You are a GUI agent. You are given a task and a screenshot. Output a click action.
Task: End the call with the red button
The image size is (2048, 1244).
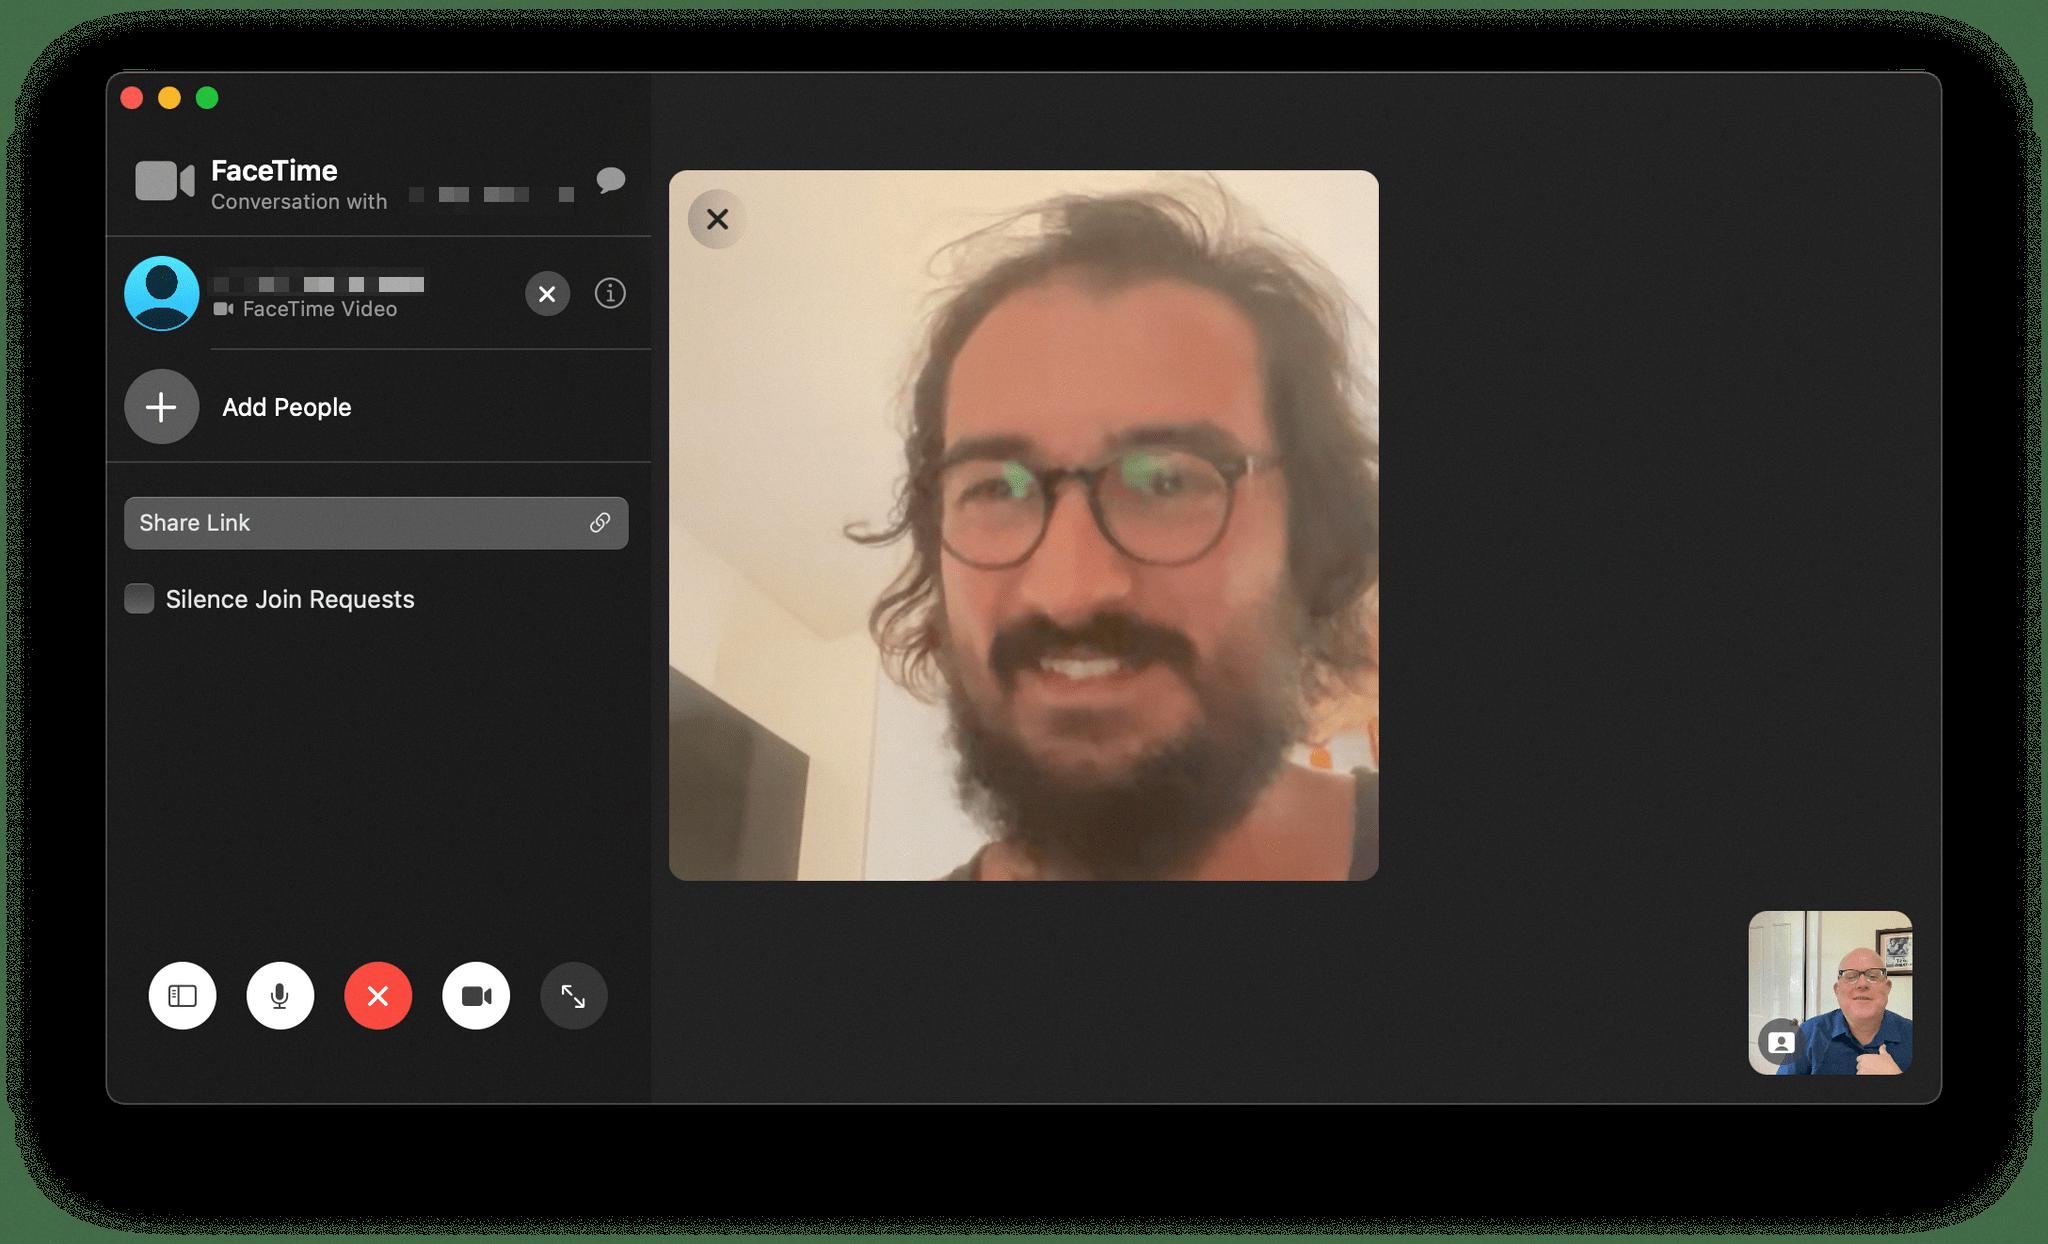click(x=378, y=996)
